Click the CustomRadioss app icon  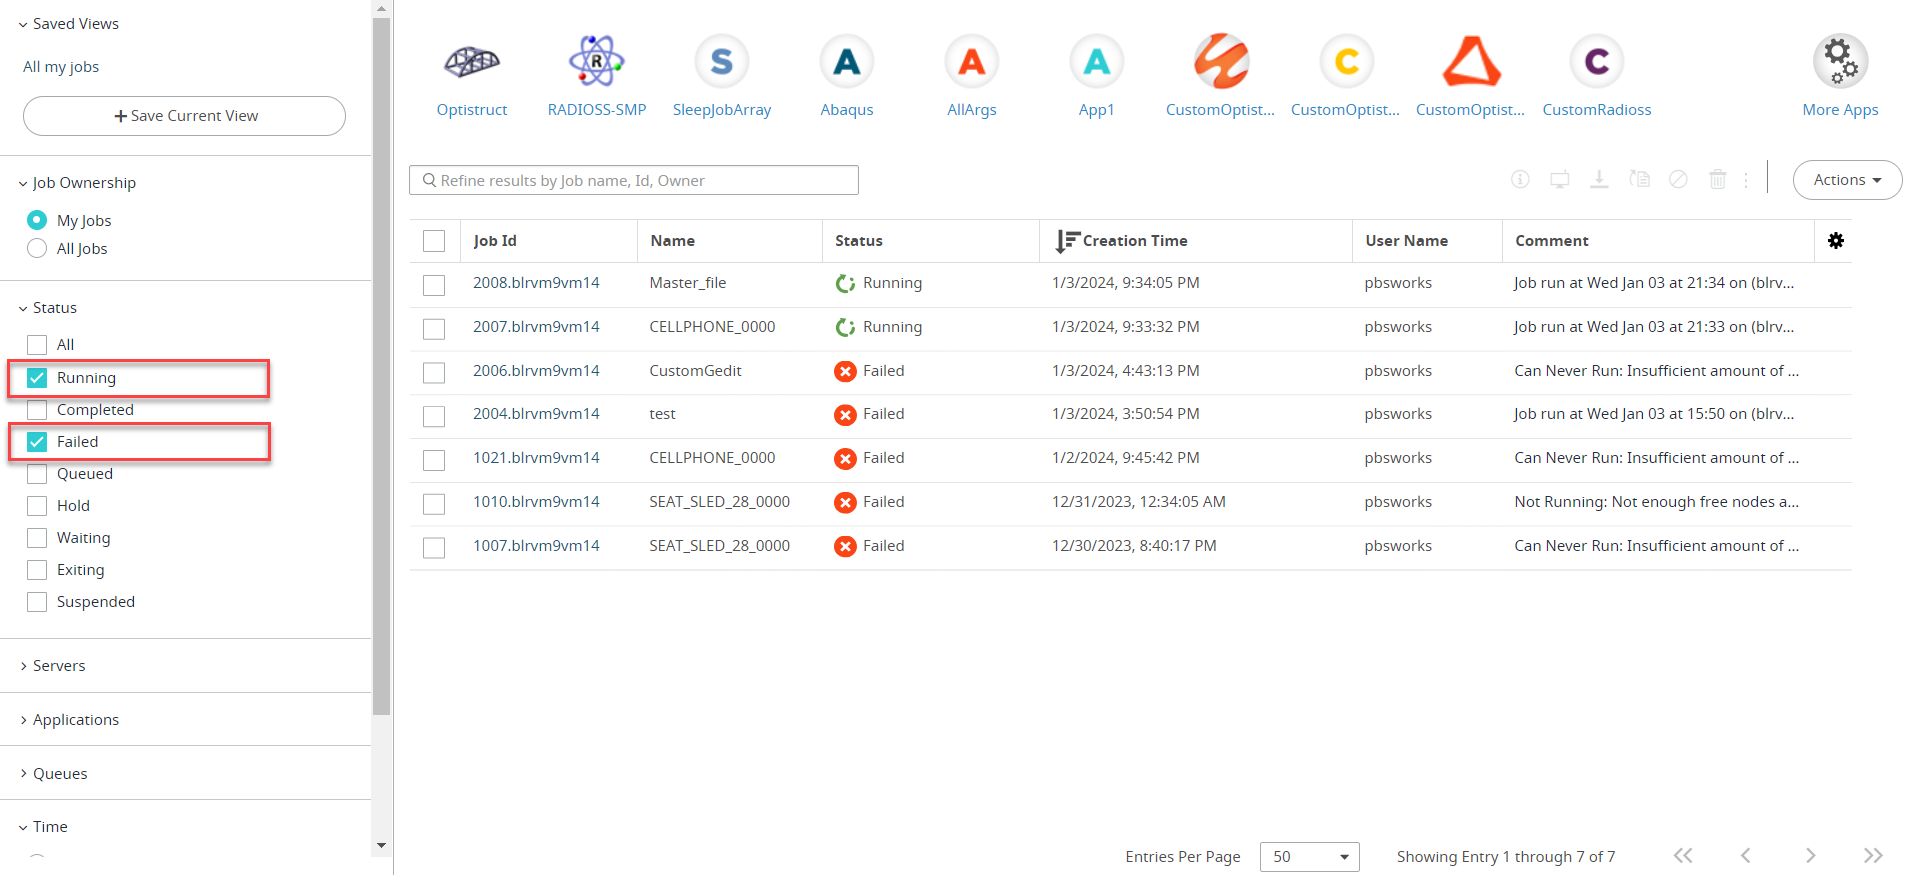point(1596,63)
